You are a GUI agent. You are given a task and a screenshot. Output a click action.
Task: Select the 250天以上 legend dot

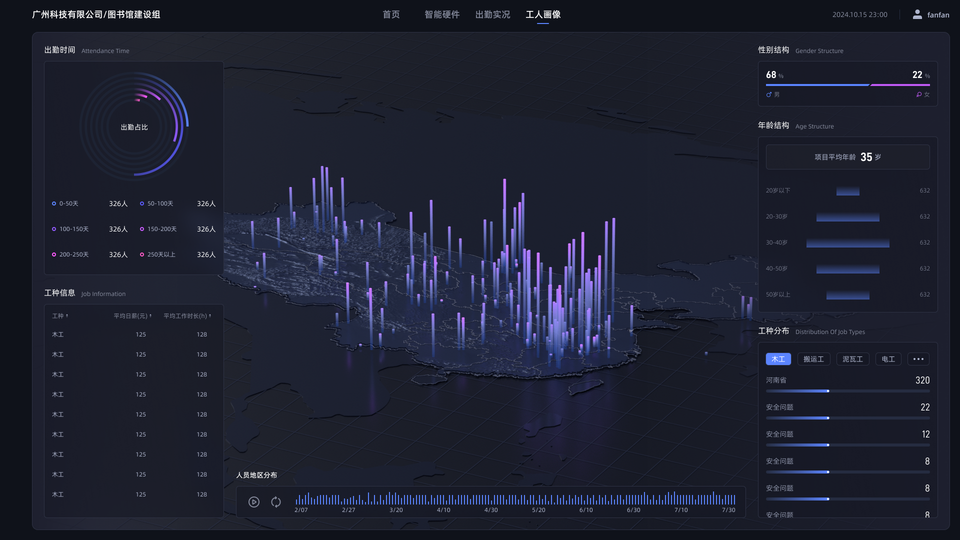pyautogui.click(x=142, y=255)
